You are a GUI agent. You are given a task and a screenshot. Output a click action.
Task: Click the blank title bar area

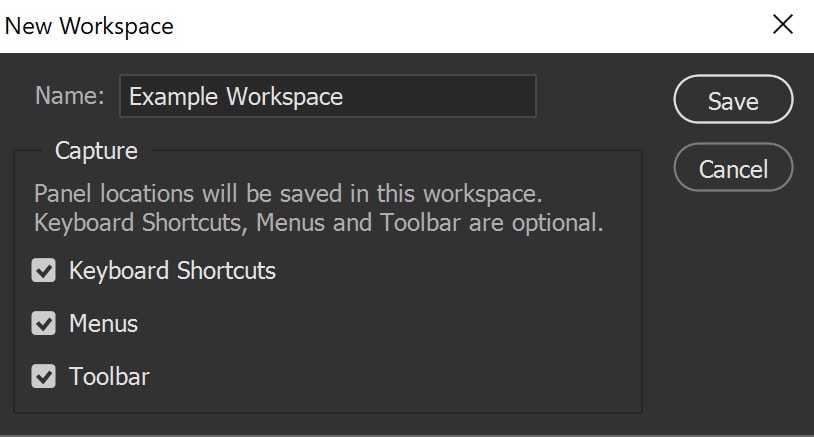click(450, 26)
